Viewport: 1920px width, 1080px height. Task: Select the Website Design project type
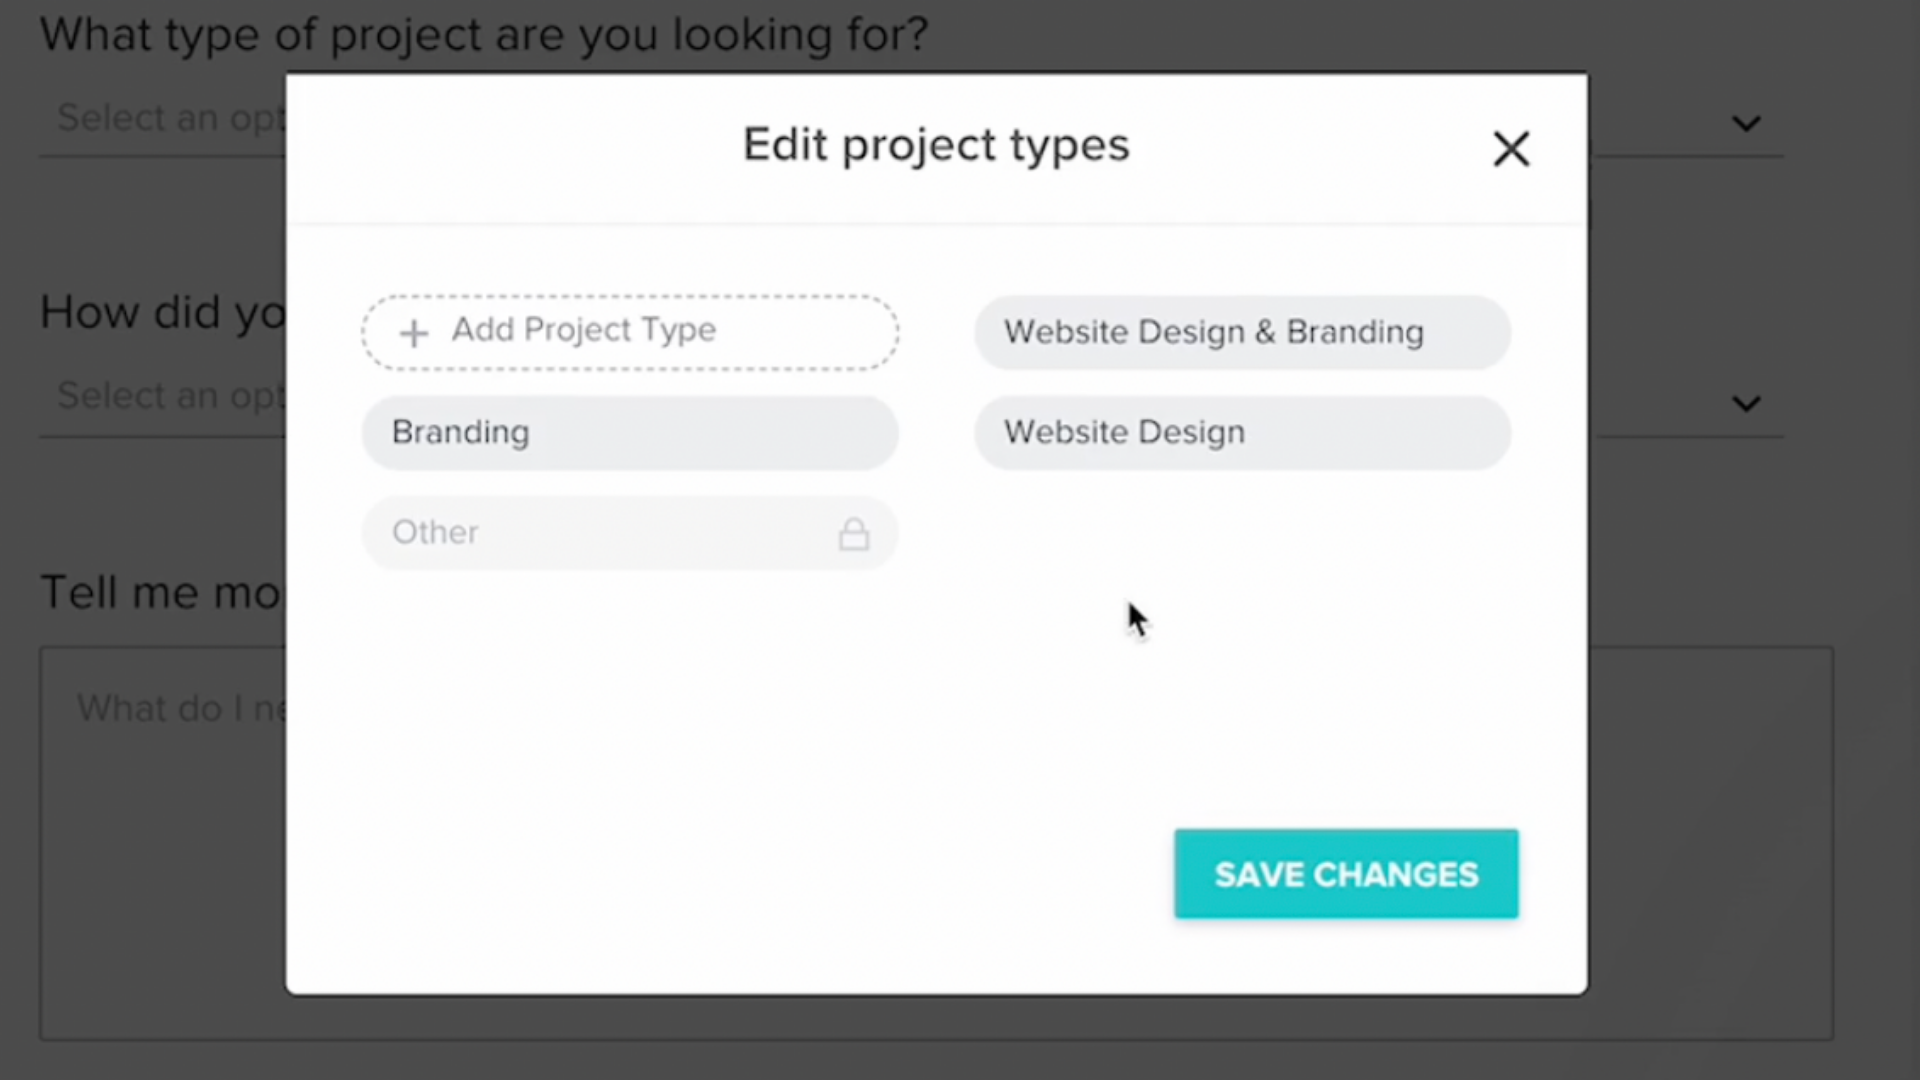pos(1242,432)
